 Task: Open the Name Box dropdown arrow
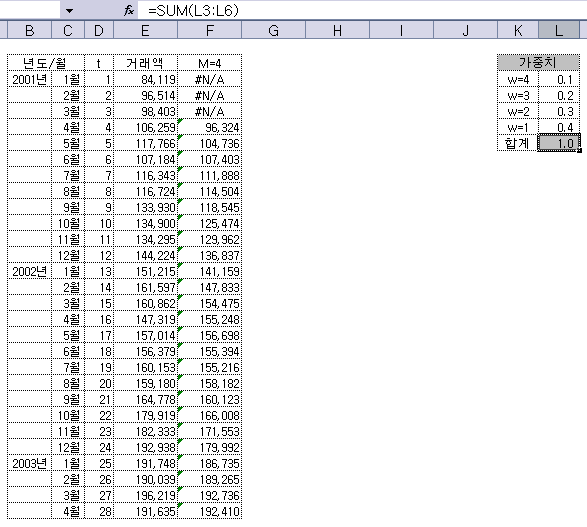[x=69, y=10]
